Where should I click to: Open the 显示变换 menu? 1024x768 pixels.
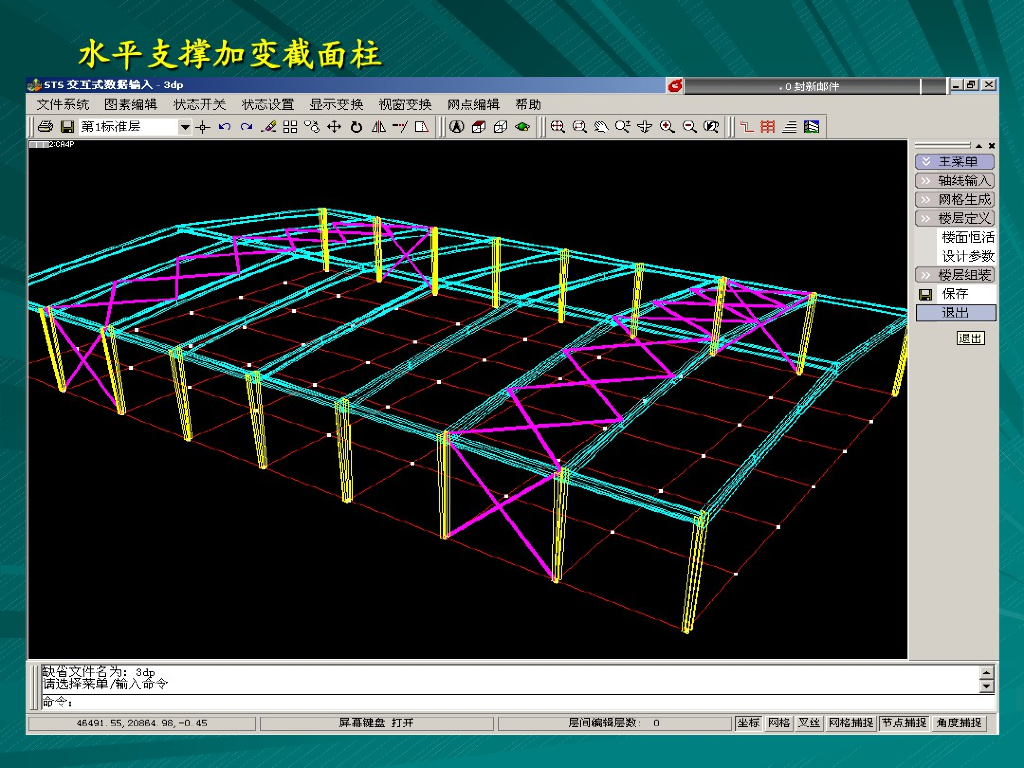click(336, 104)
